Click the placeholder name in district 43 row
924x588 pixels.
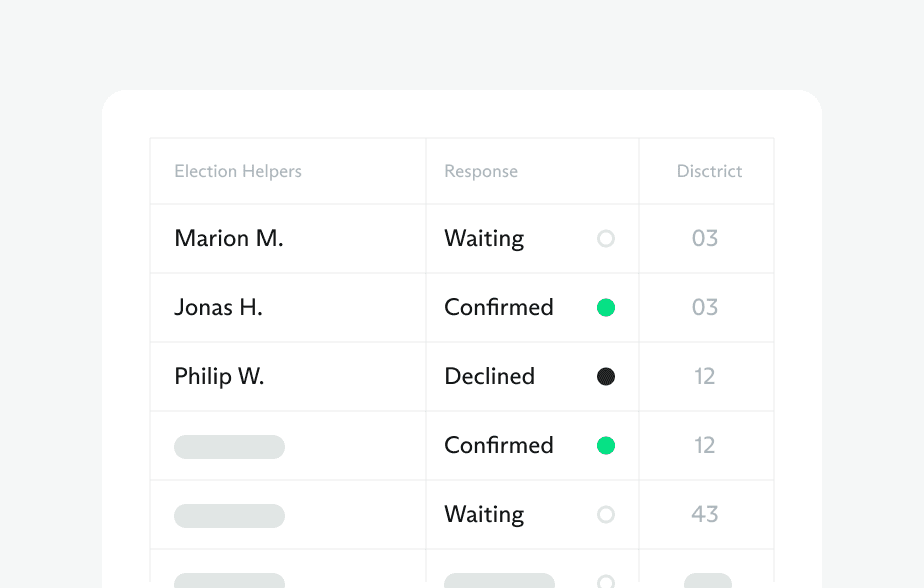coord(229,516)
